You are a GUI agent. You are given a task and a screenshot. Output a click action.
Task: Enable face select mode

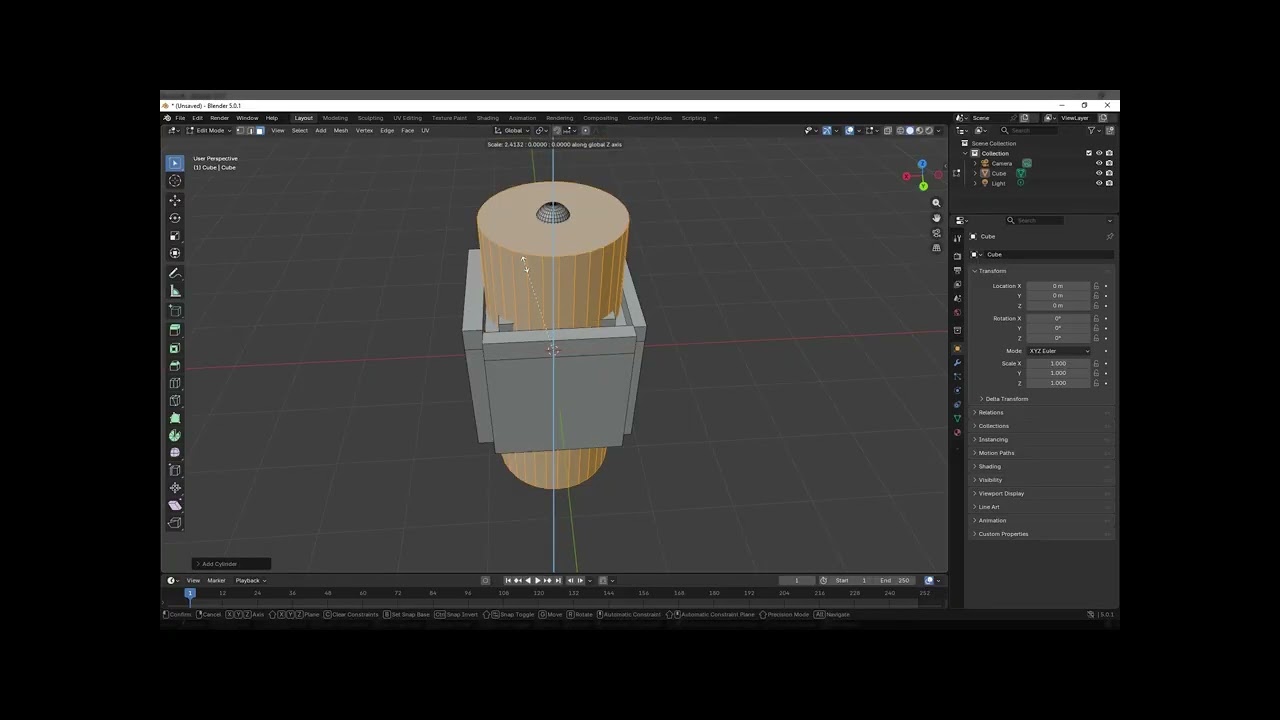coord(260,130)
